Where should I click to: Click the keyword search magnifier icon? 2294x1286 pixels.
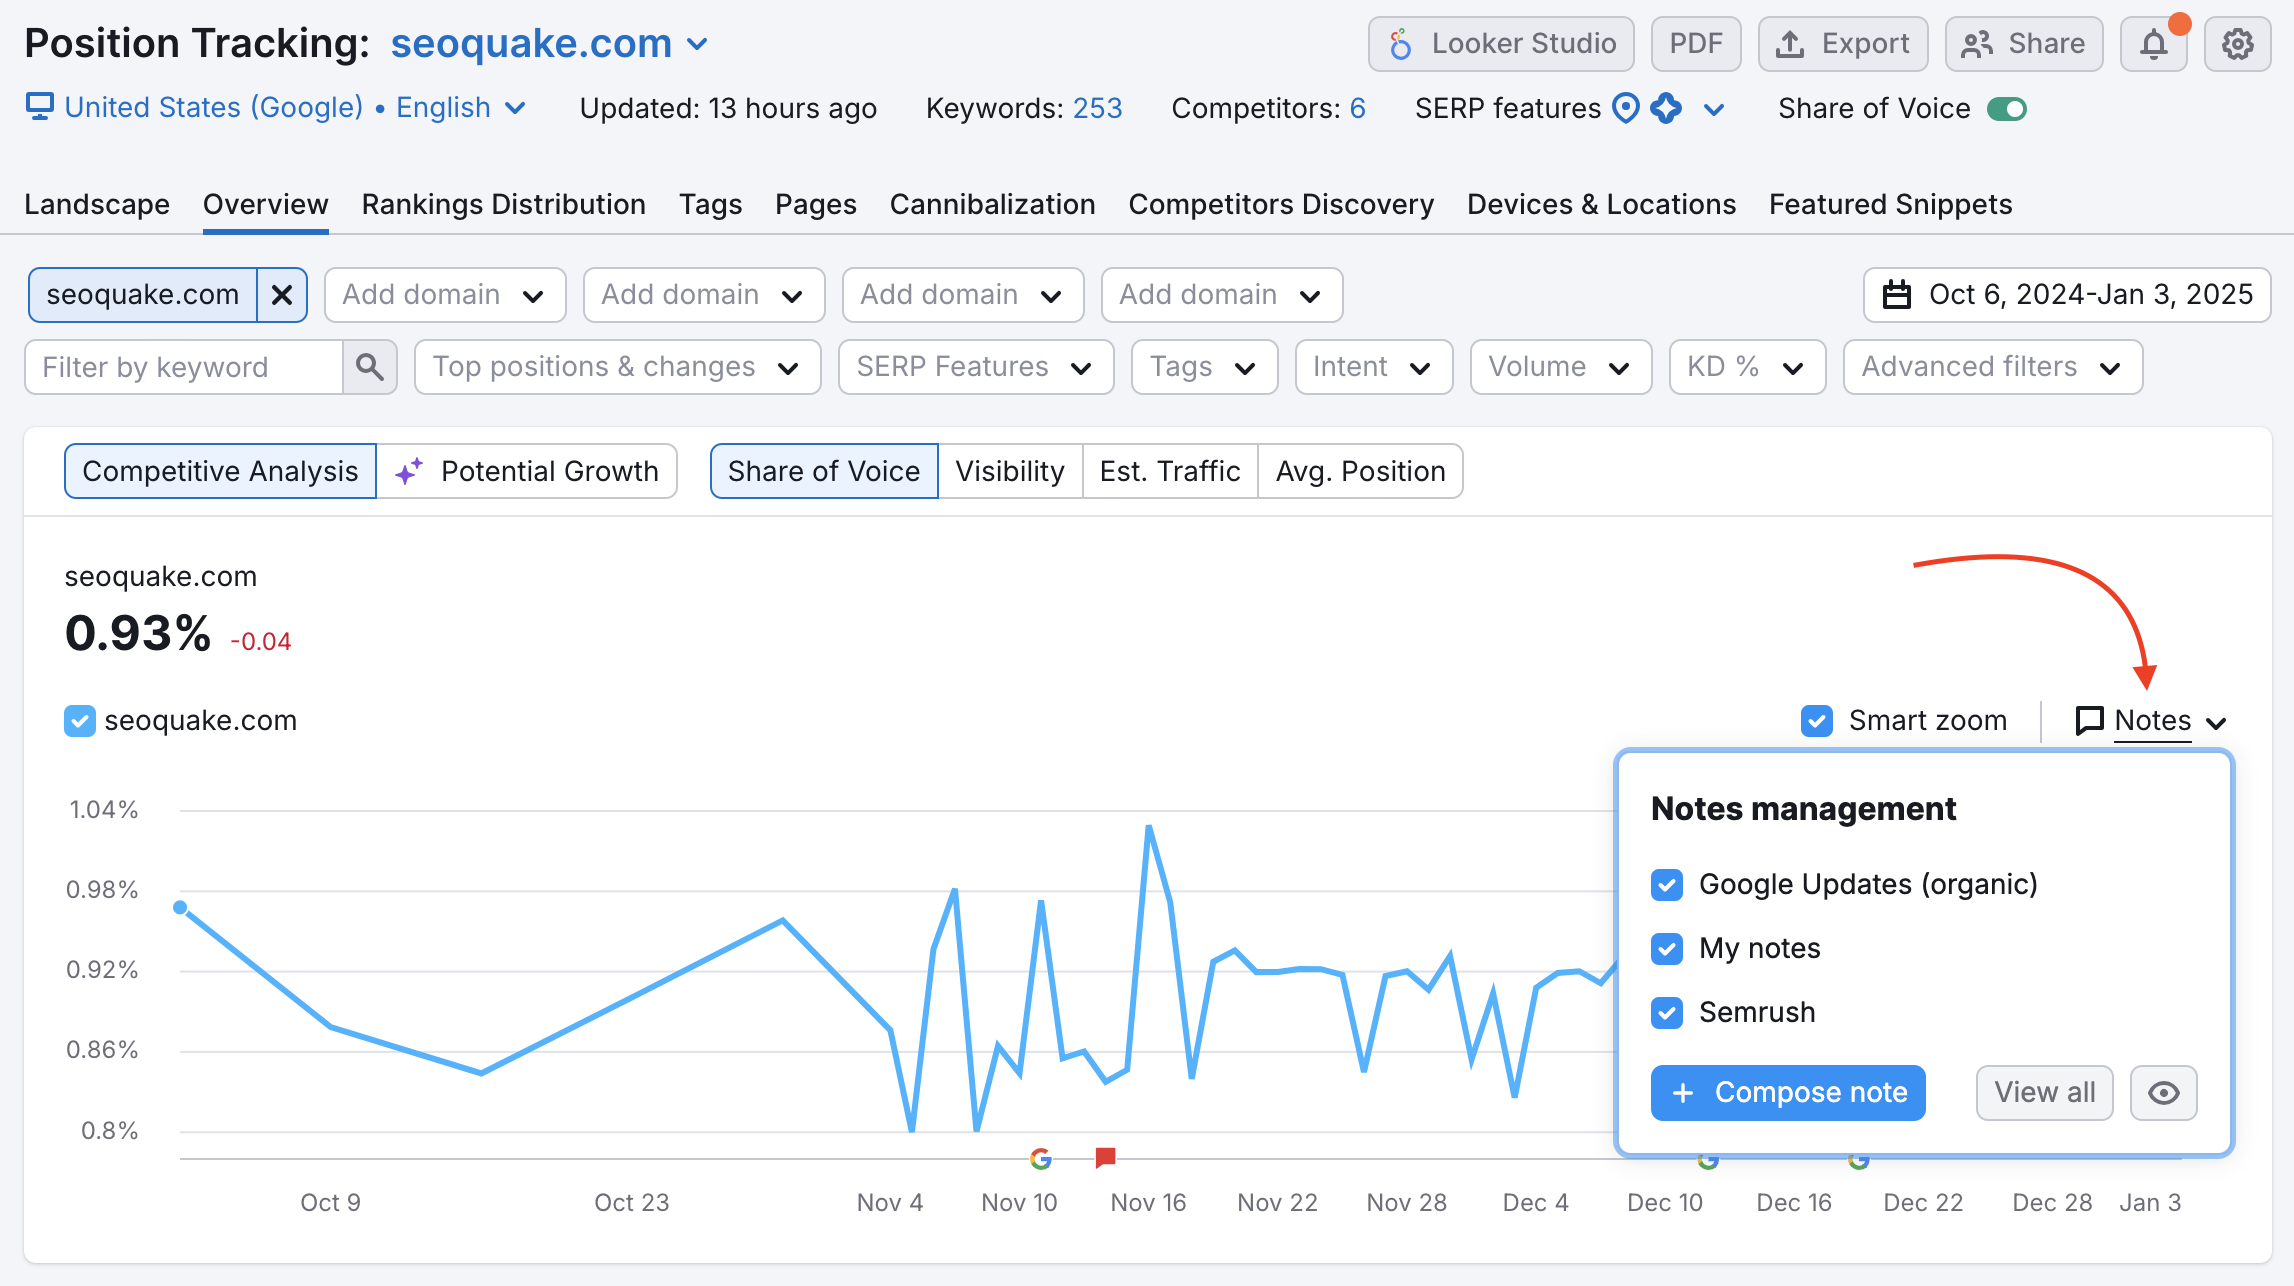click(369, 367)
